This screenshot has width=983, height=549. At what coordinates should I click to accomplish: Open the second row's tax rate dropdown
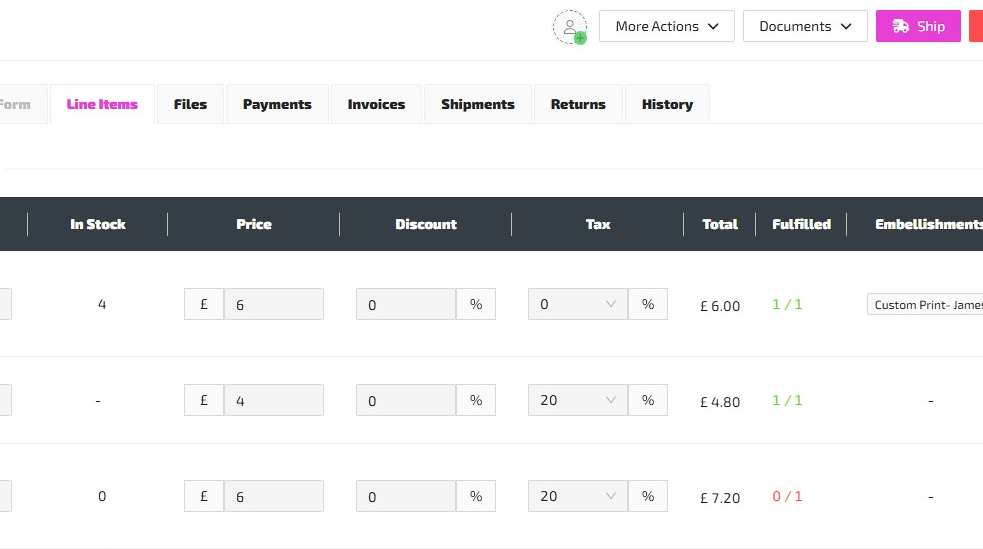(x=577, y=401)
